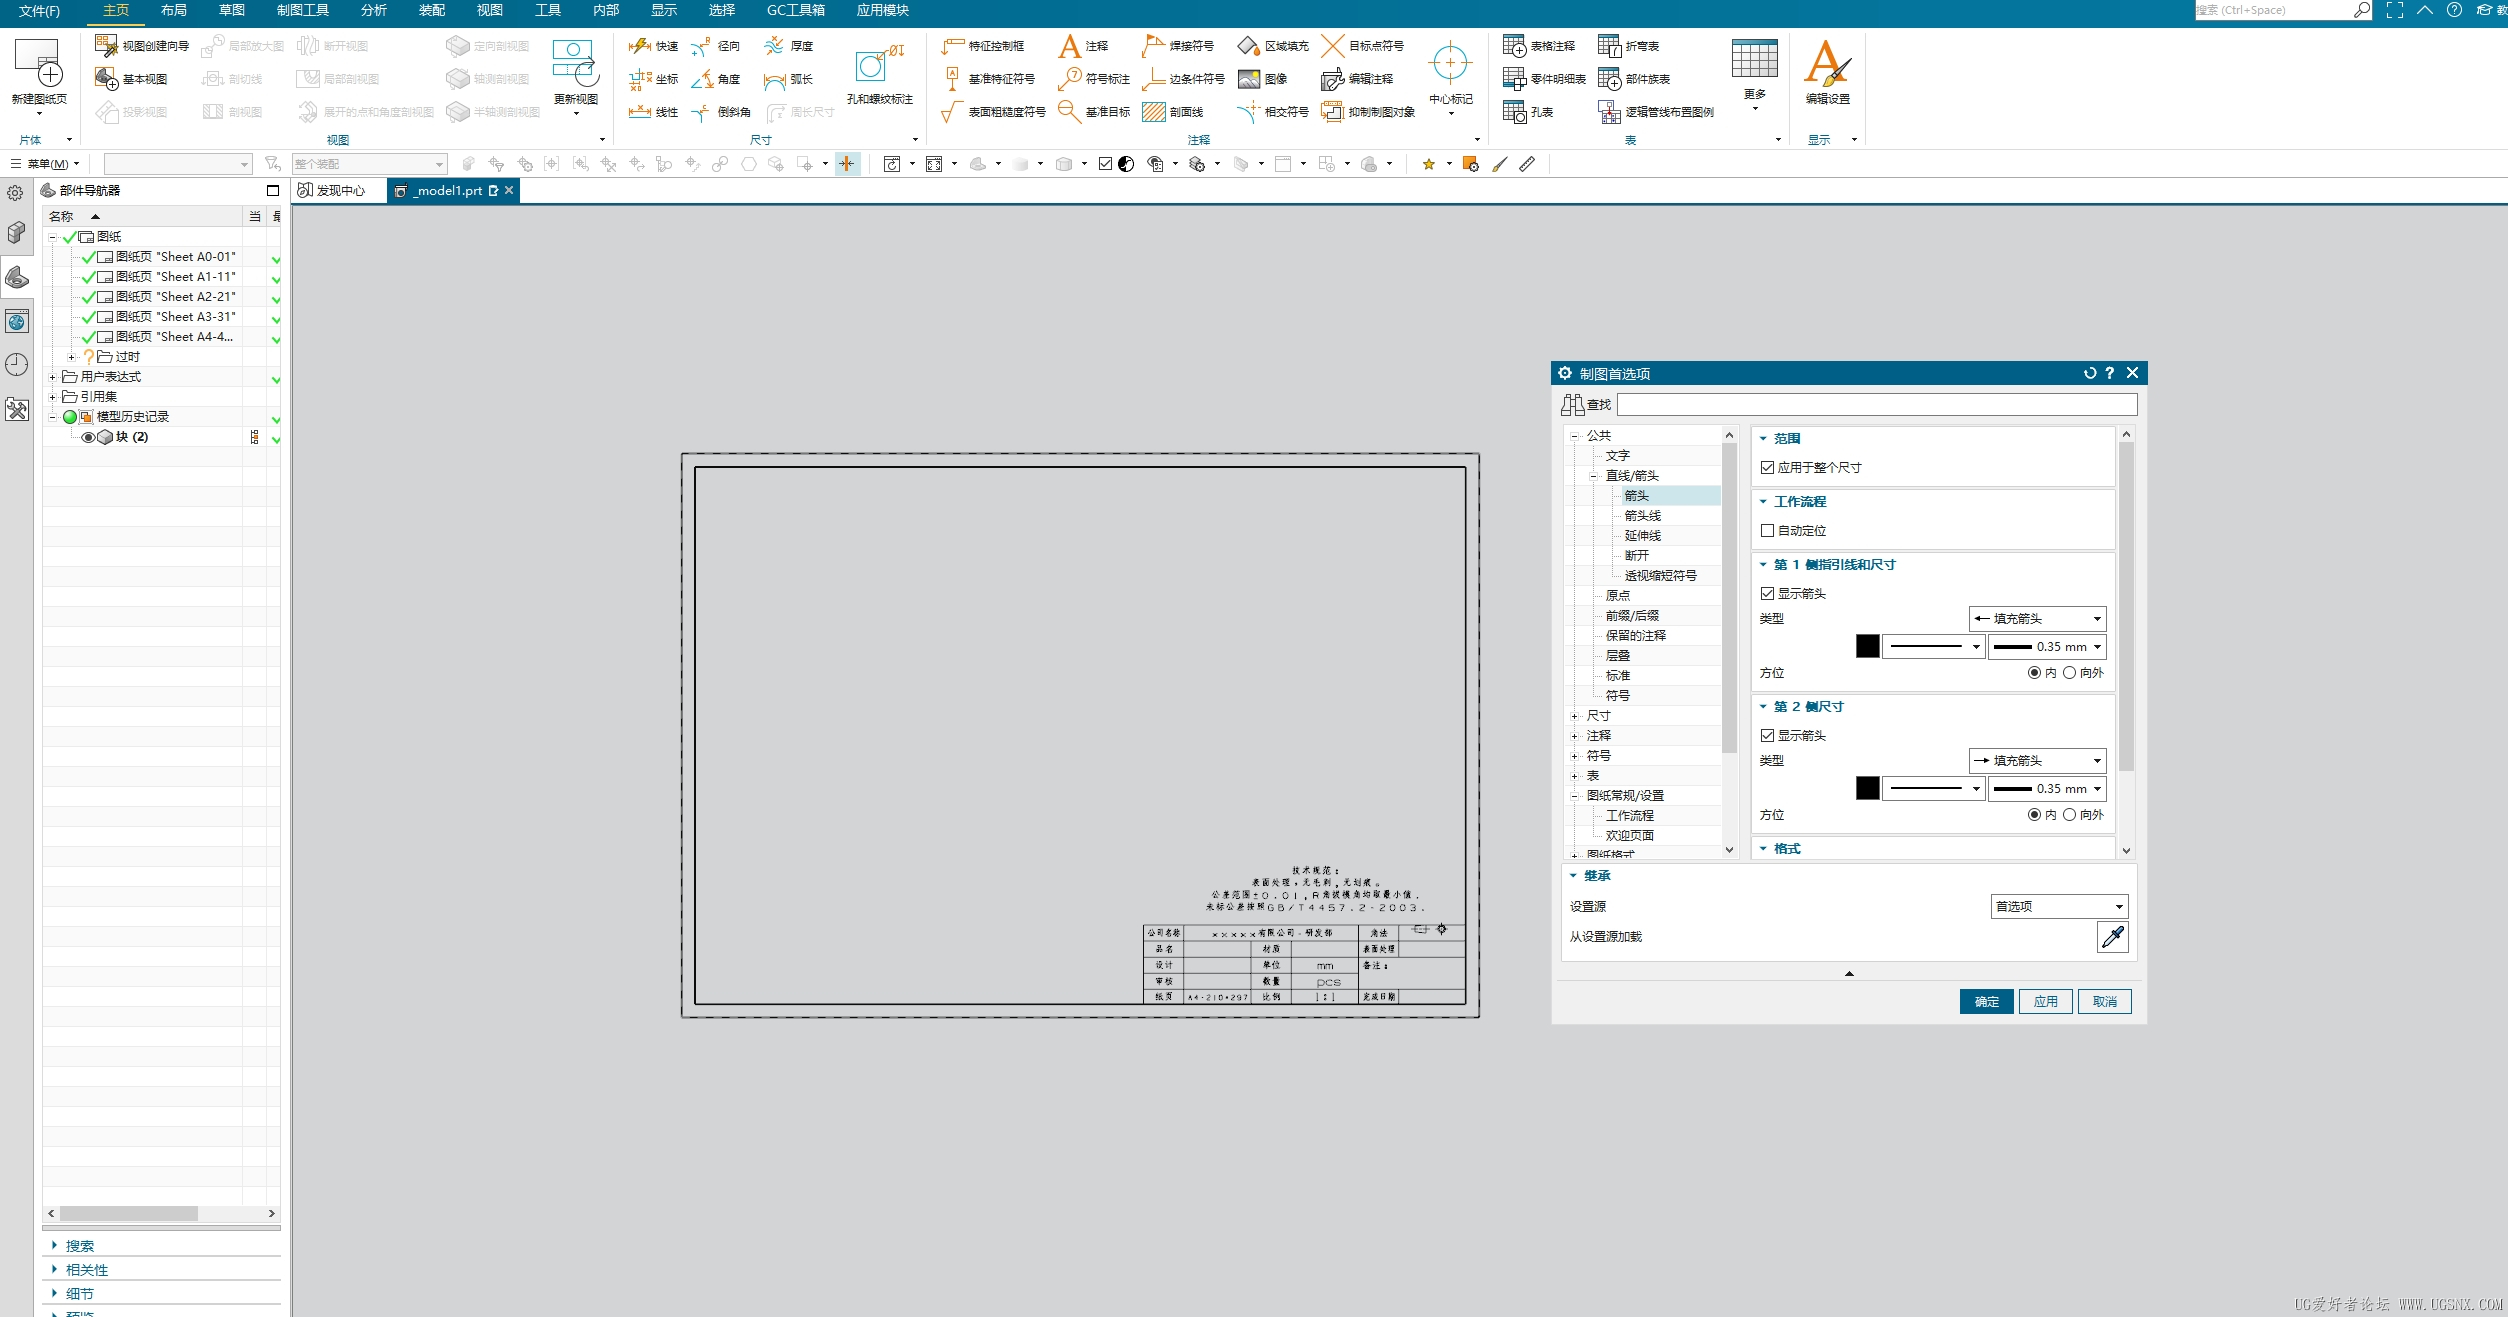This screenshot has width=2508, height=1317.
Task: Click the 从设置源加载 eyedropper icon
Action: click(2112, 937)
